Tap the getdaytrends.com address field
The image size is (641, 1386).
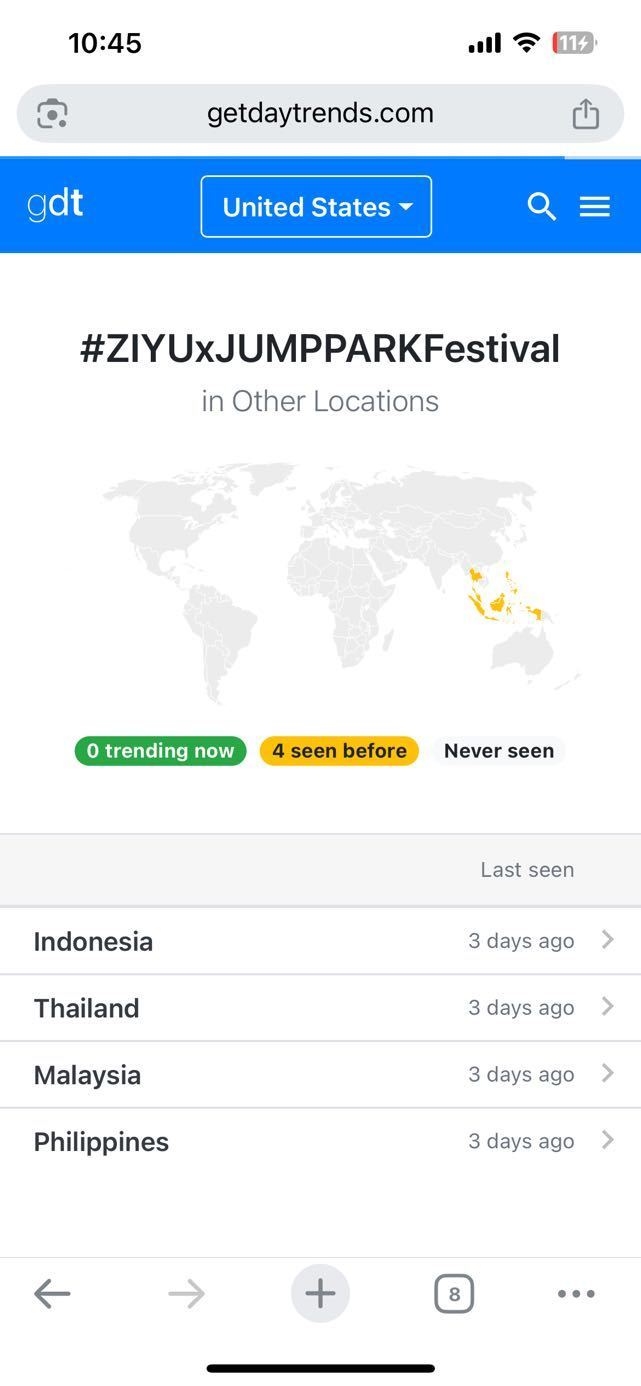click(320, 113)
